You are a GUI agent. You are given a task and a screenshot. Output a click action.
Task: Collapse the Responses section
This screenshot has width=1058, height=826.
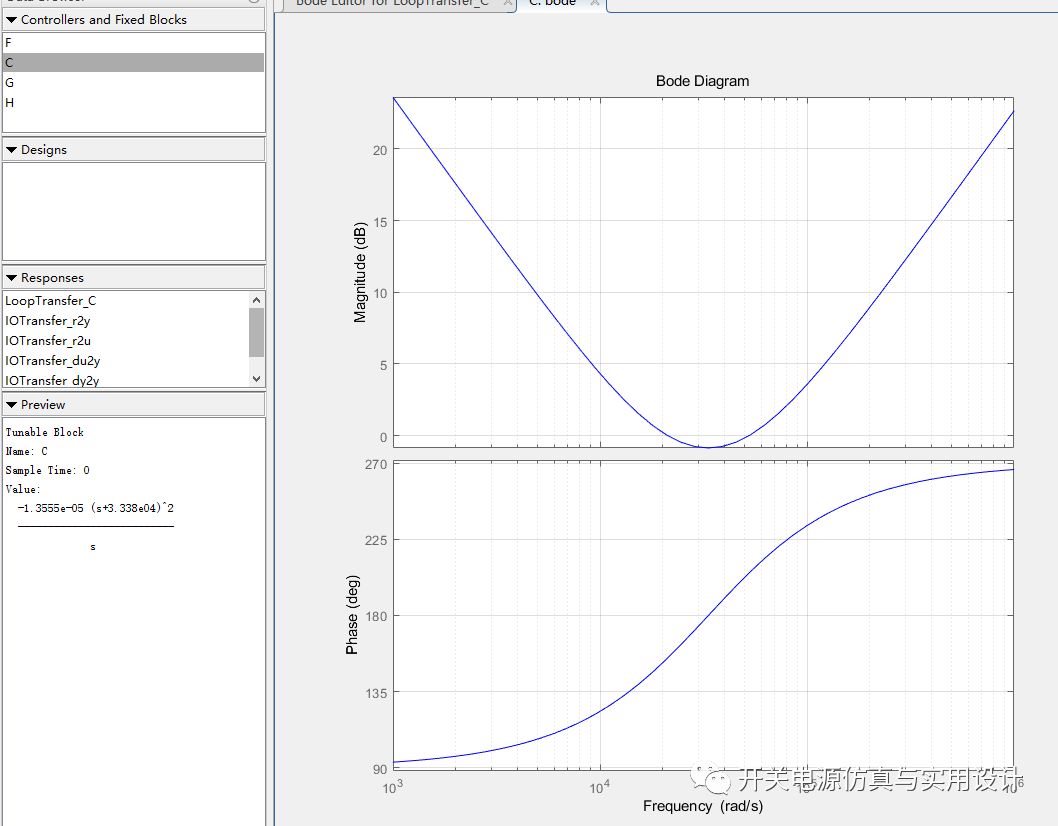pos(11,278)
